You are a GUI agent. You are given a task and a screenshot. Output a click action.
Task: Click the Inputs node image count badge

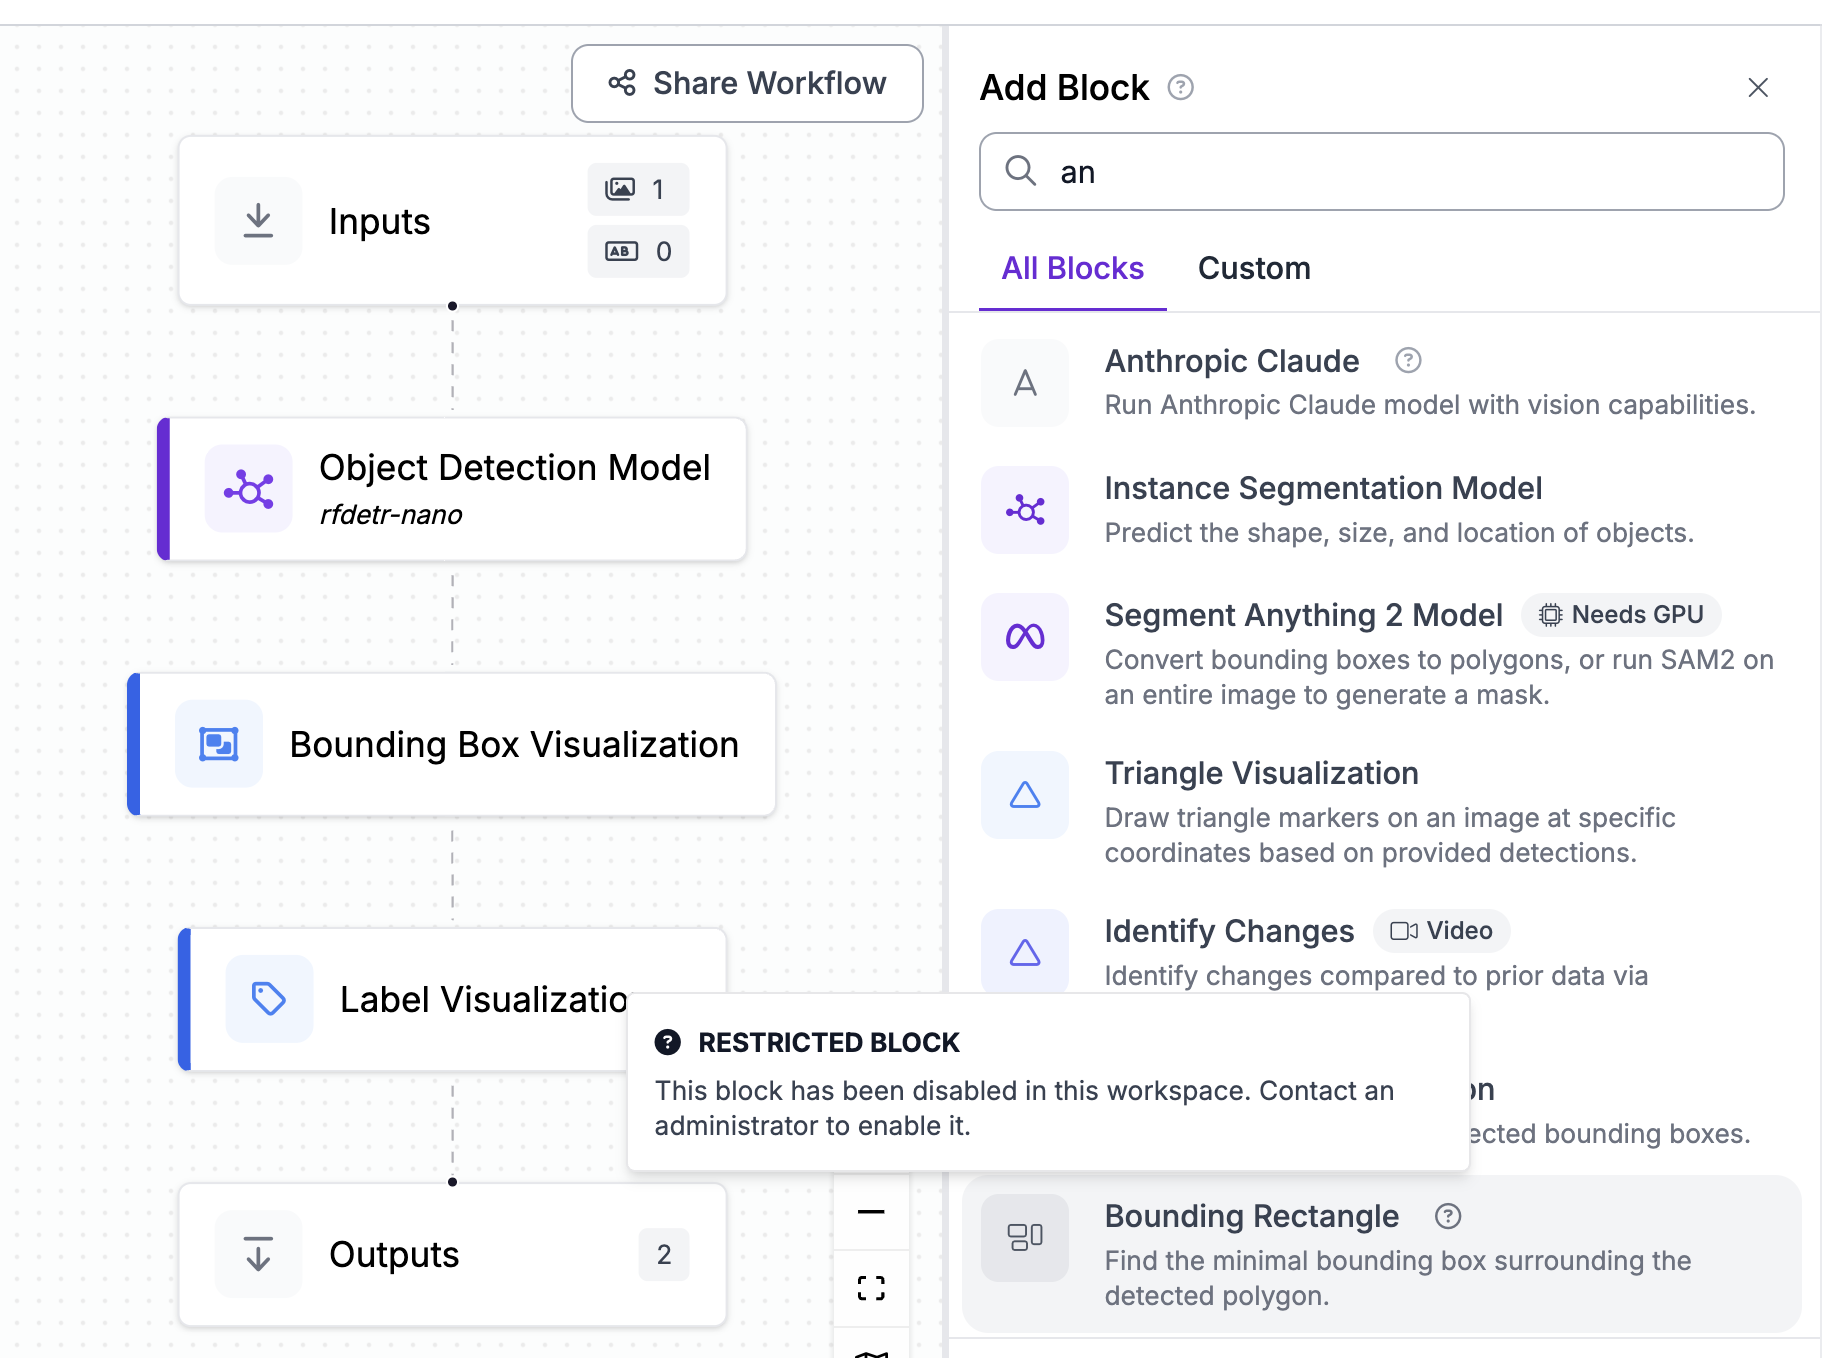(638, 189)
